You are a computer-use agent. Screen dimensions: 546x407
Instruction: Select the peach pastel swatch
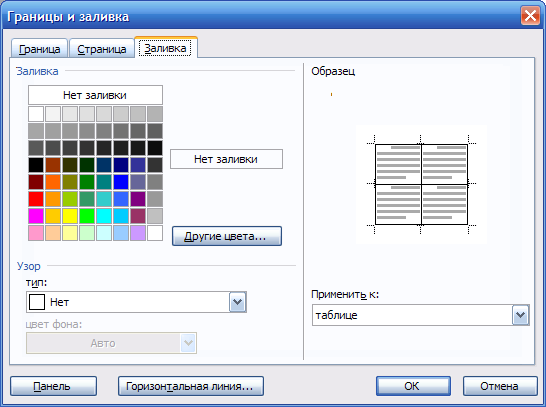click(53, 233)
